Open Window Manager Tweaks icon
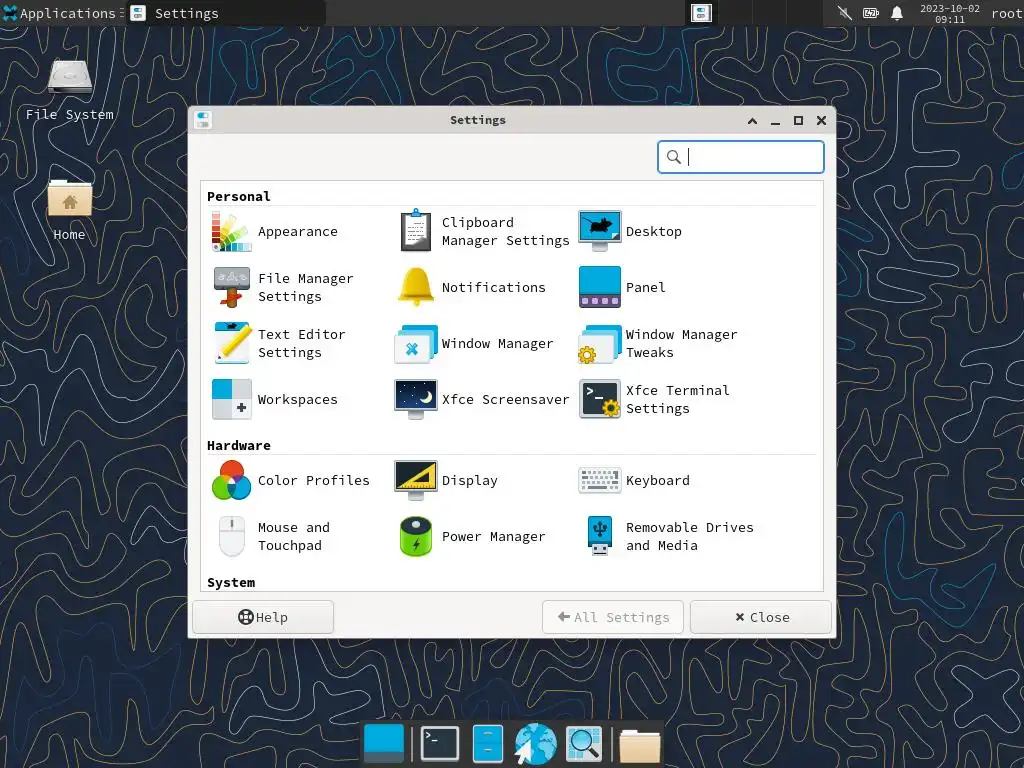The height and width of the screenshot is (768, 1024). click(x=600, y=344)
